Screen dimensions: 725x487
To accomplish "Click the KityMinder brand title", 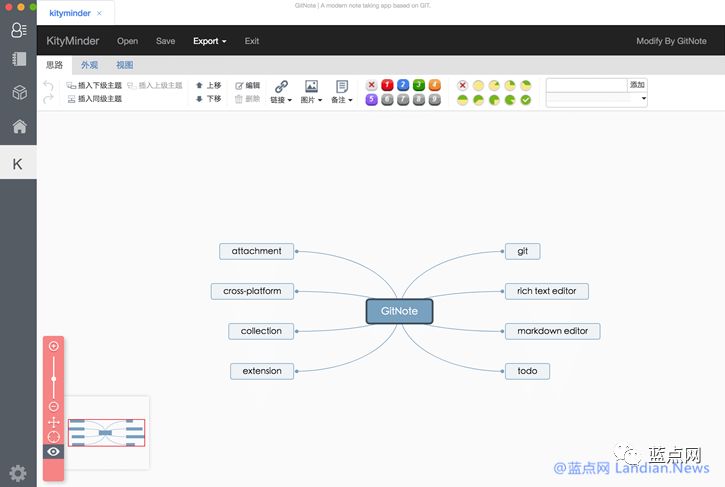I will [x=73, y=41].
